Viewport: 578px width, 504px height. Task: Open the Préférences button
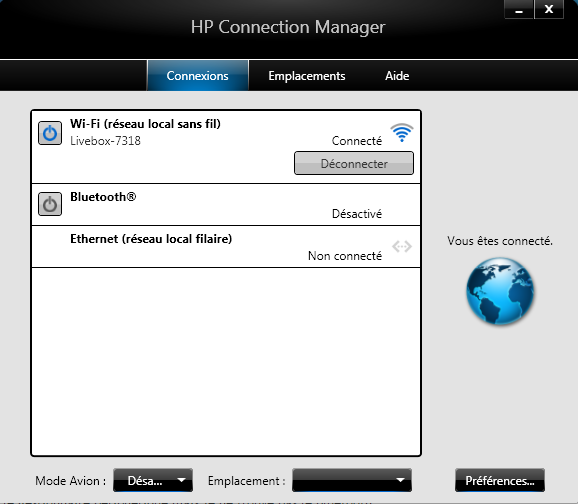tap(500, 480)
